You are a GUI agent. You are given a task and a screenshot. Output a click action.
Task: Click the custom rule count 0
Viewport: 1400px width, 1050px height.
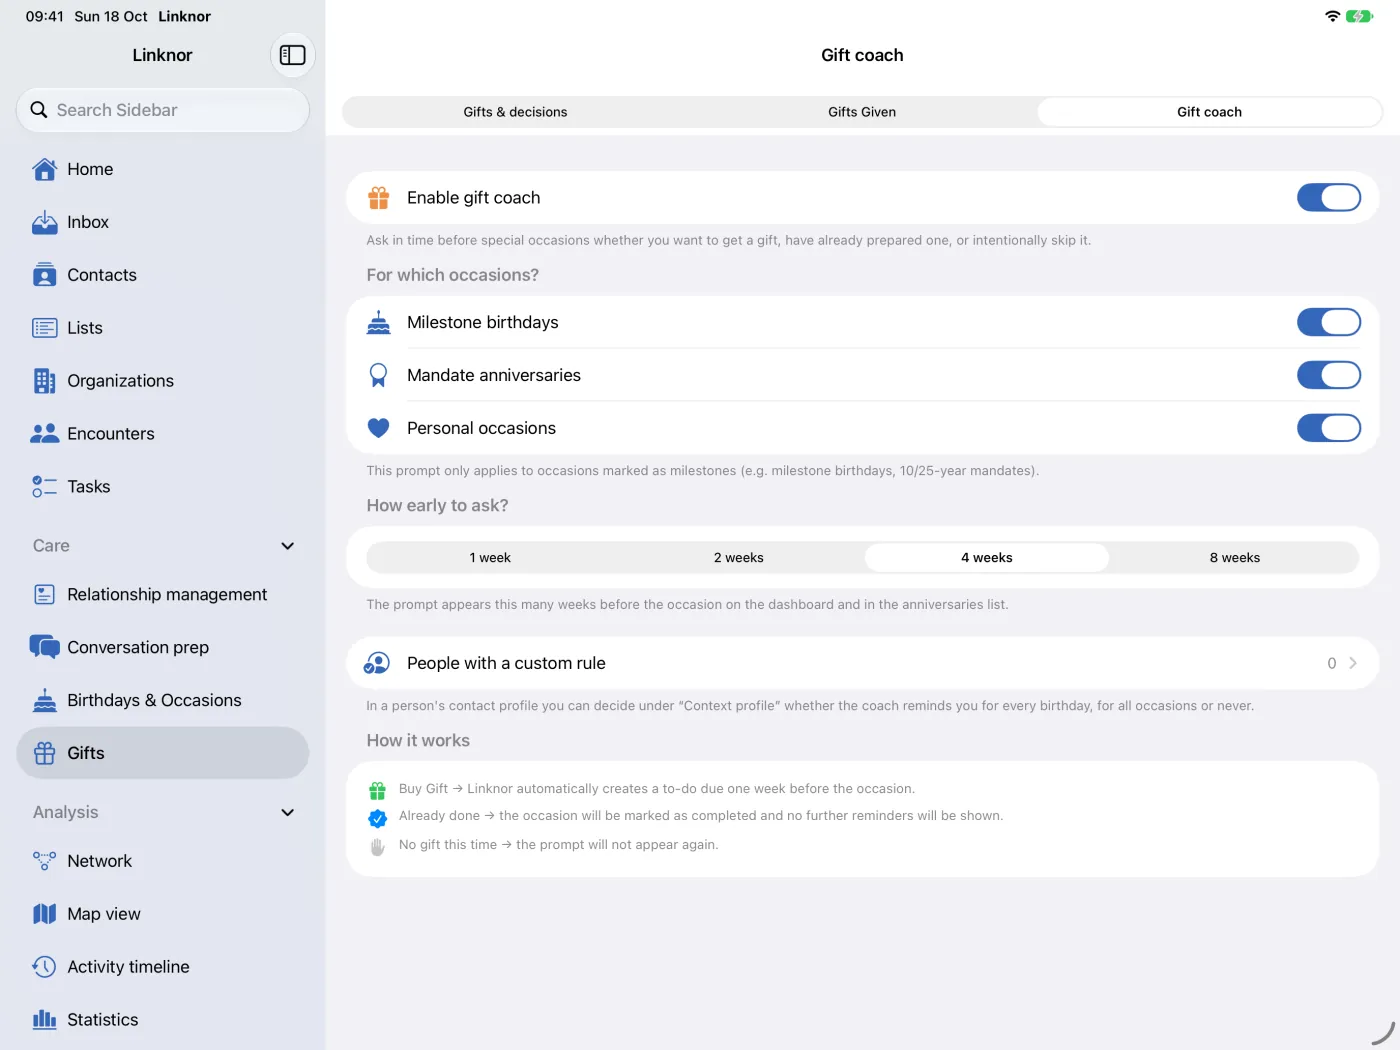coord(1332,663)
